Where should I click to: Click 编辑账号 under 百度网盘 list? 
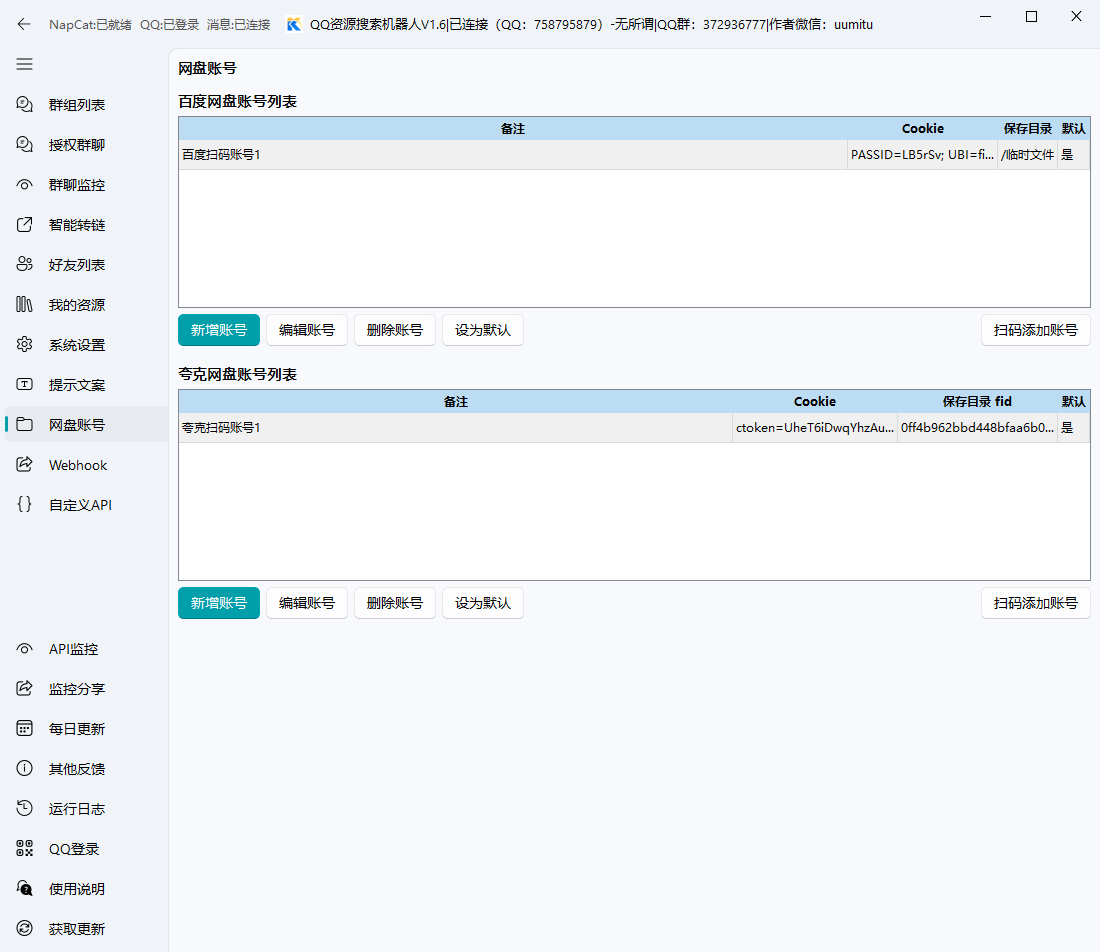[307, 330]
